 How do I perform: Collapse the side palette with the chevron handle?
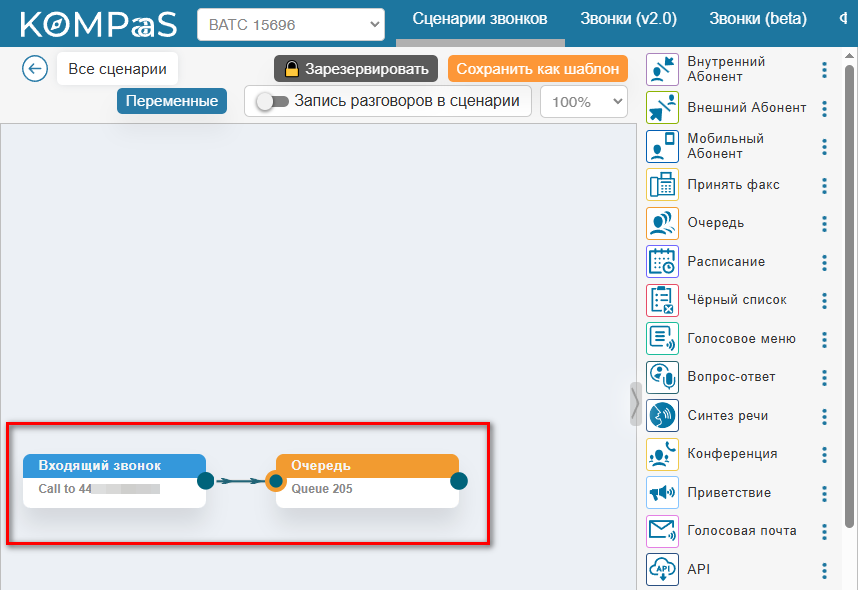[635, 404]
